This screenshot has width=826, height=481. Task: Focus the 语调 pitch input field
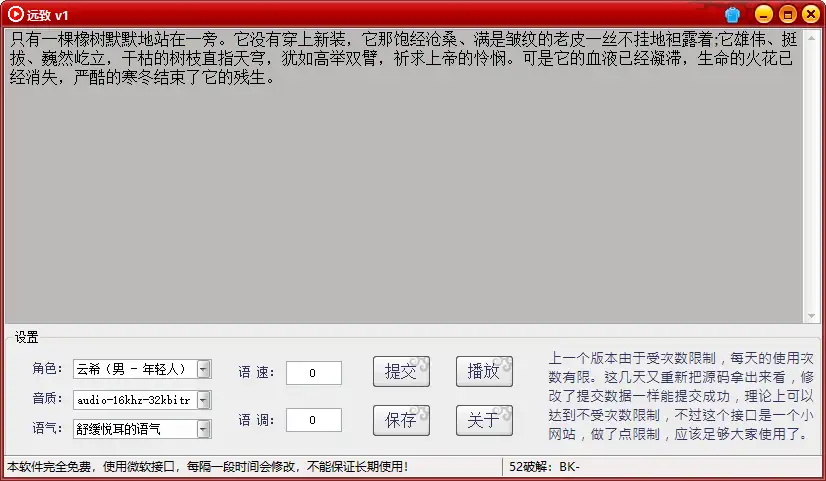313,421
